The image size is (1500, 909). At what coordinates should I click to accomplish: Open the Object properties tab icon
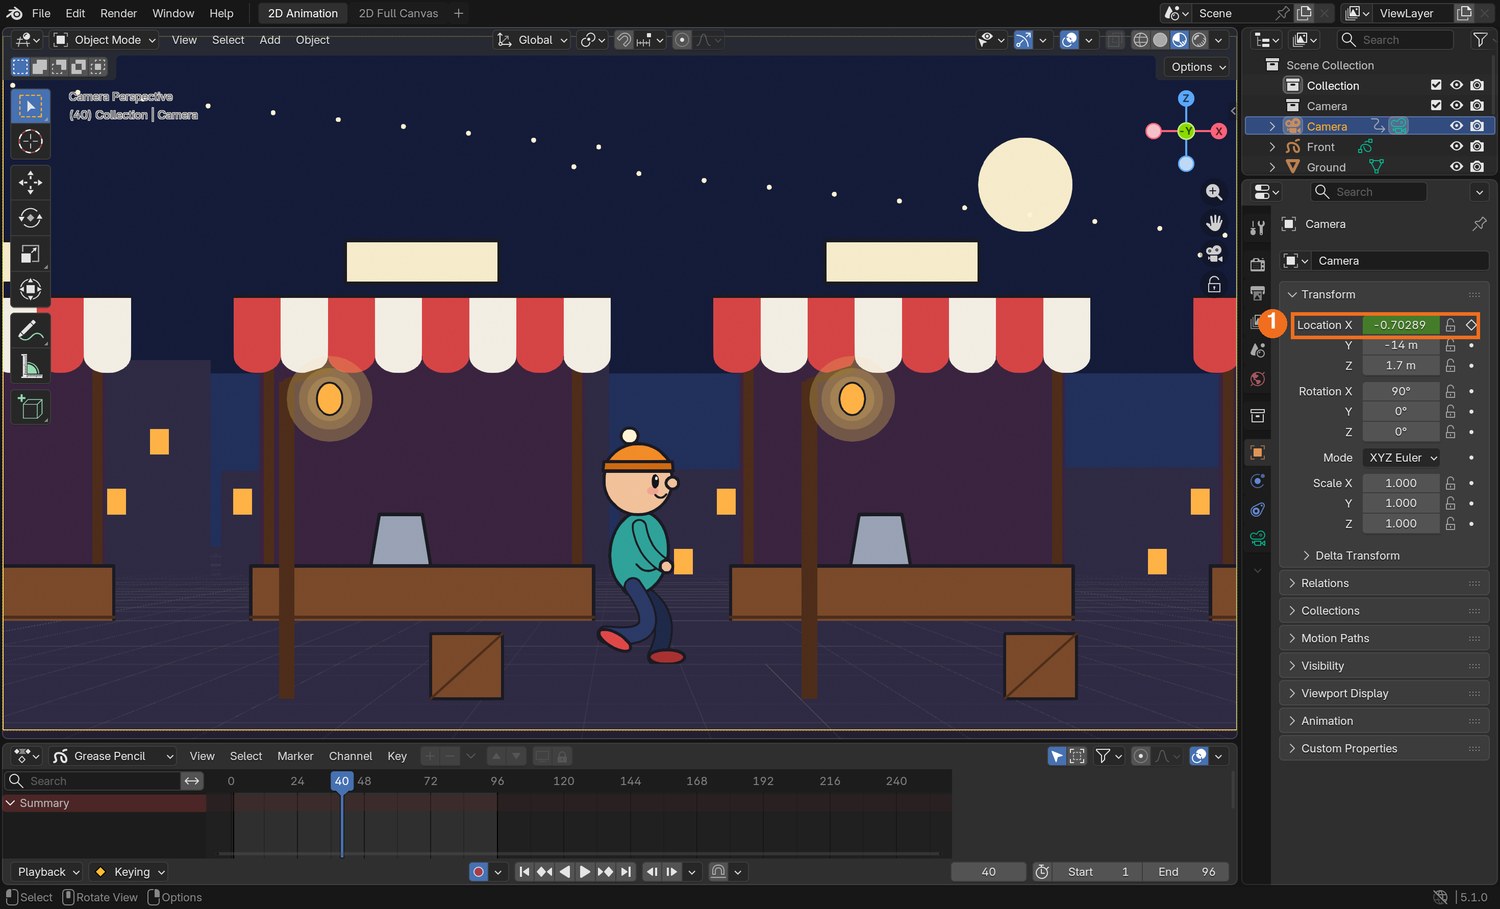[x=1258, y=452]
